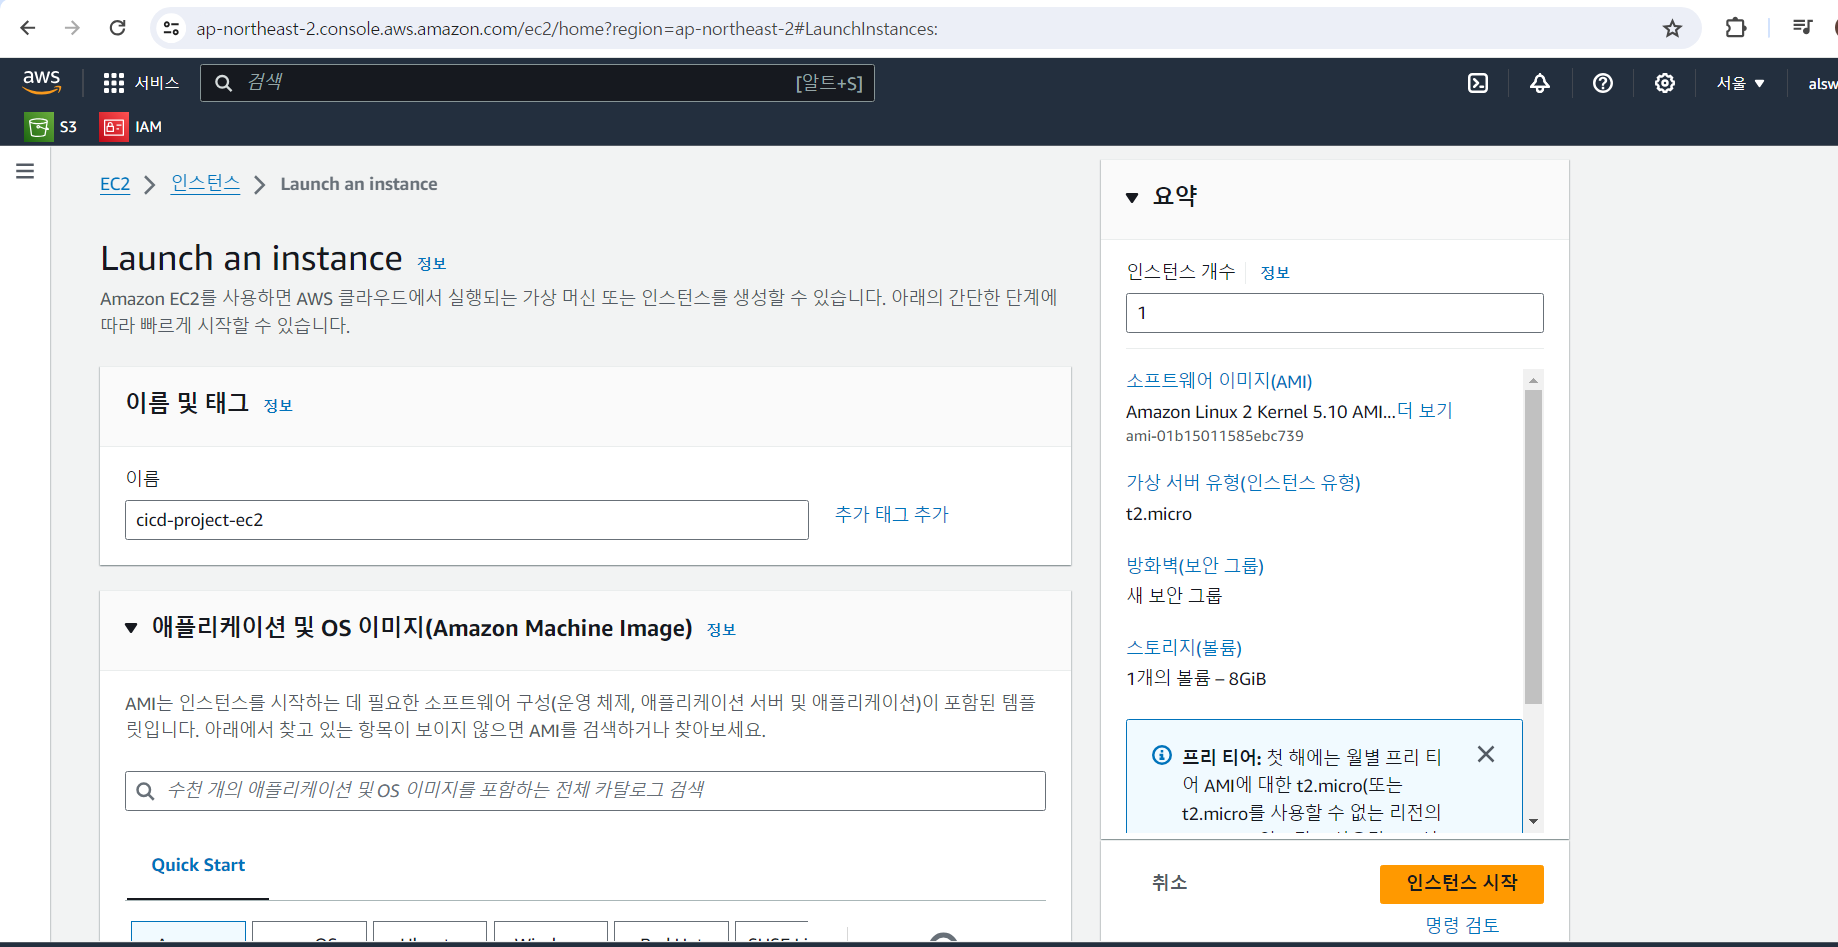The height and width of the screenshot is (947, 1838).
Task: Click 방화벽(보안 그룹) summary link
Action: [x=1195, y=566]
